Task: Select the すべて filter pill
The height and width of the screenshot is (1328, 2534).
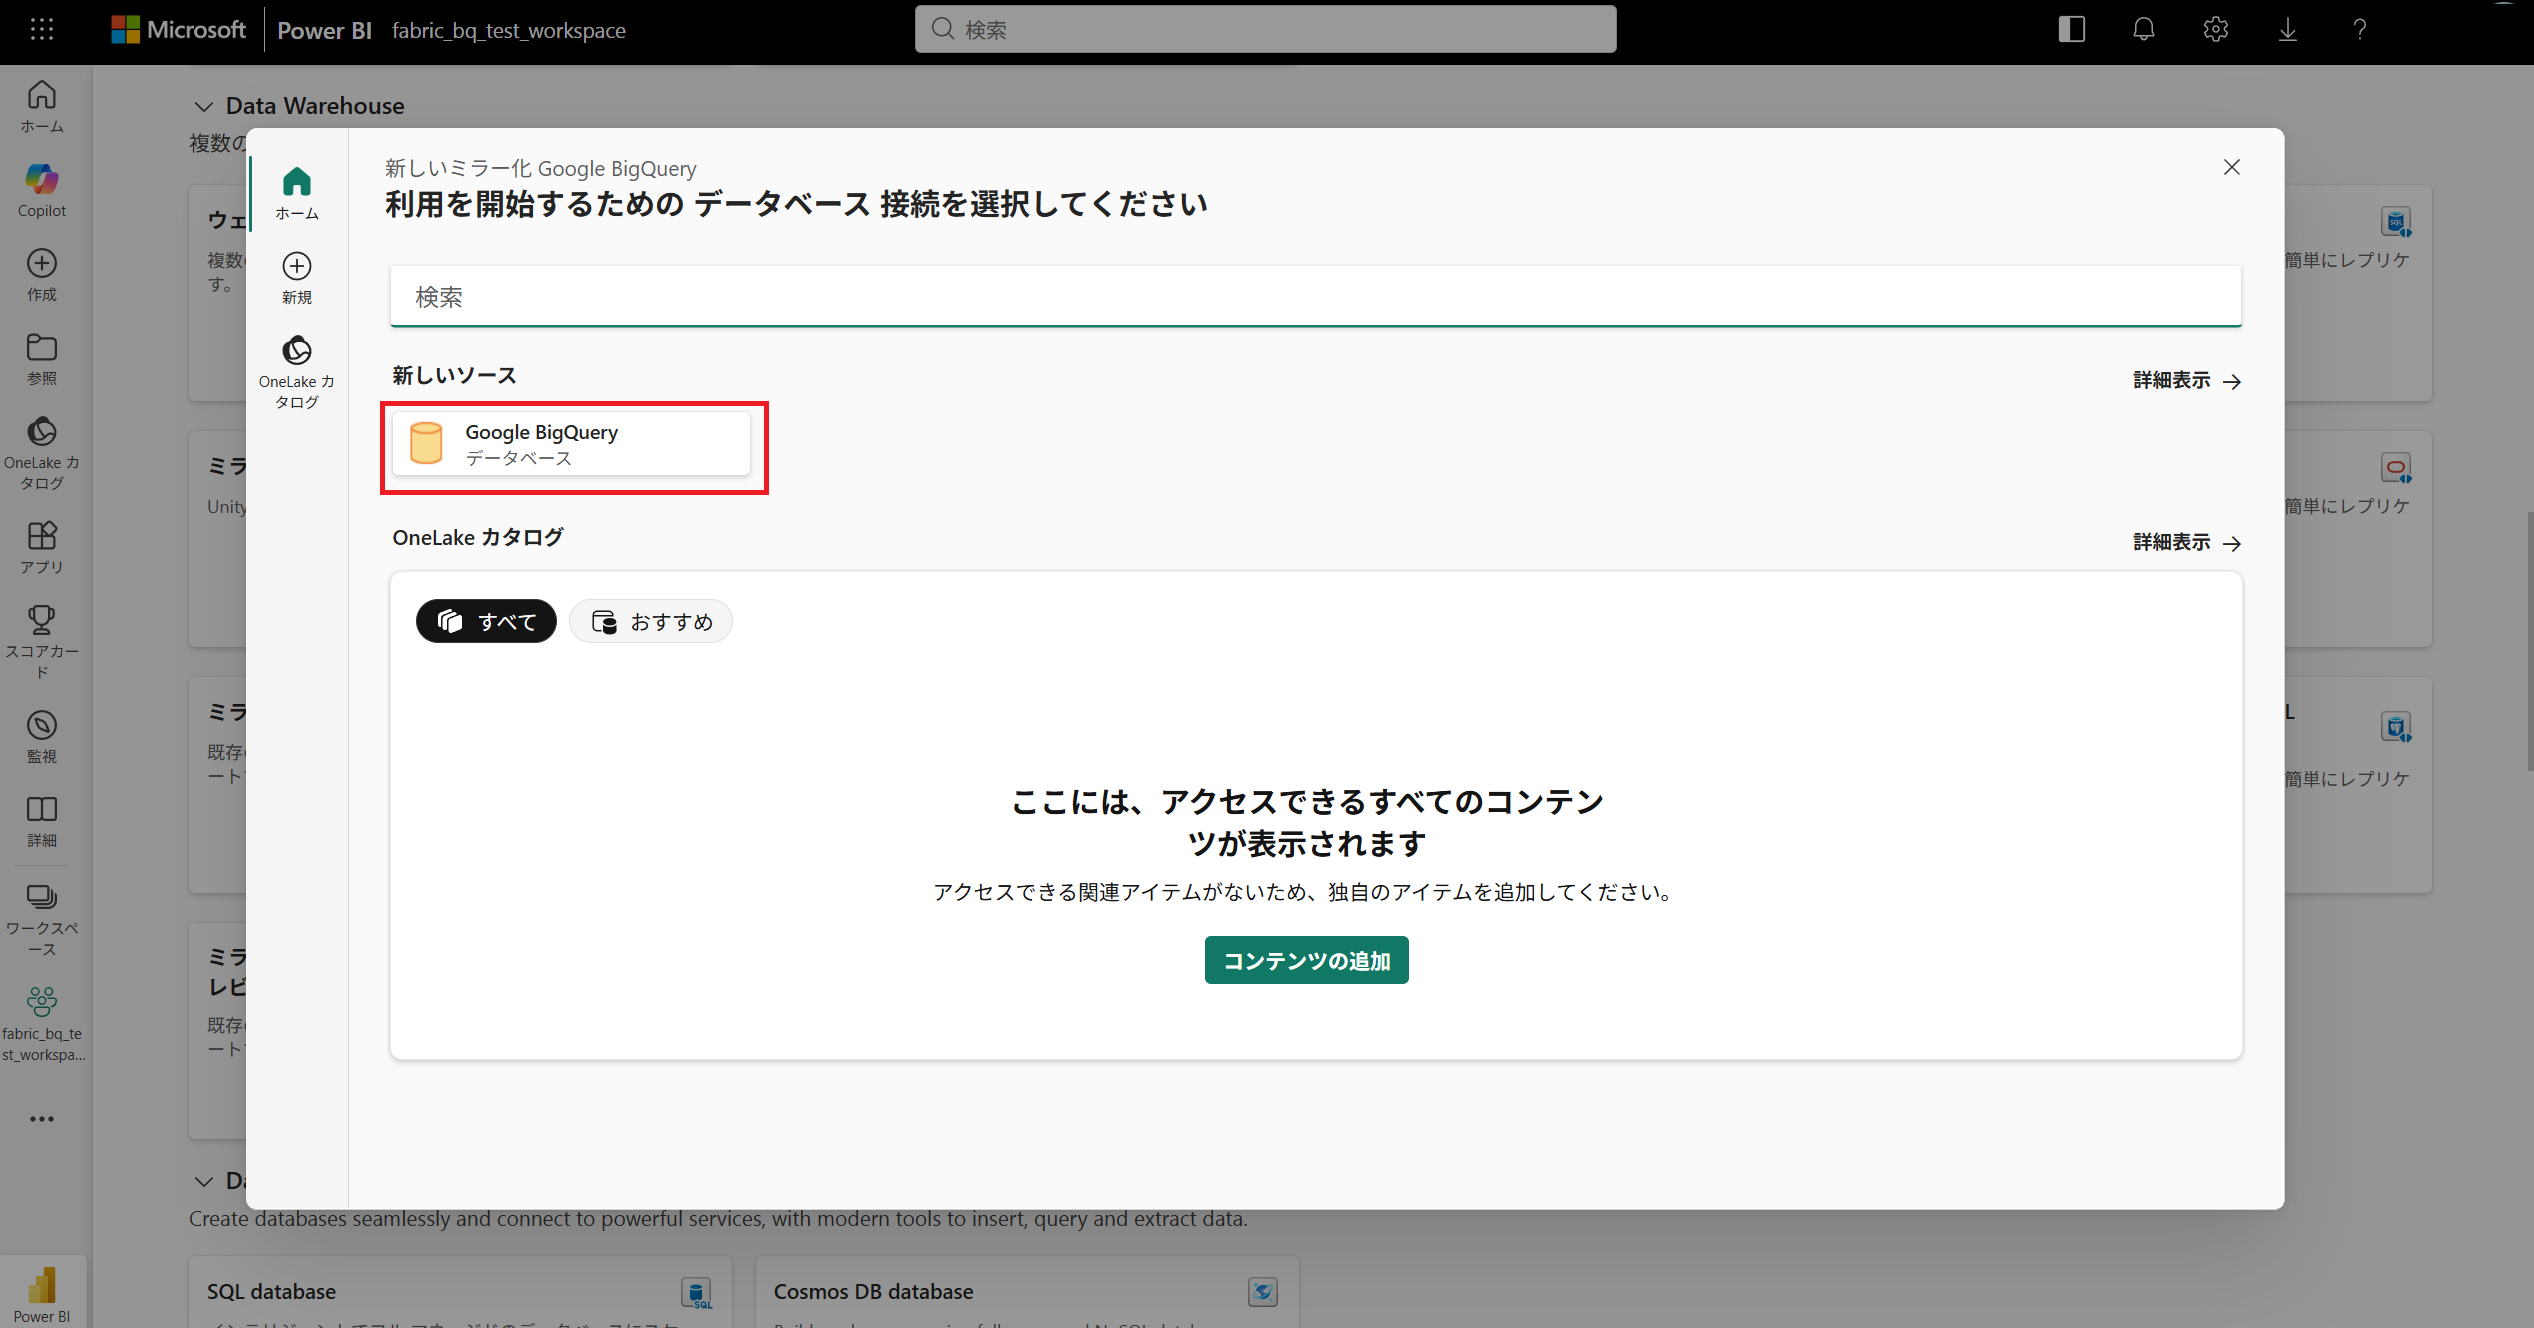Action: (486, 621)
